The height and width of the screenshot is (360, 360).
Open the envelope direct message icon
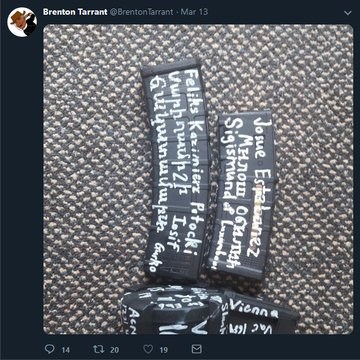(x=197, y=349)
